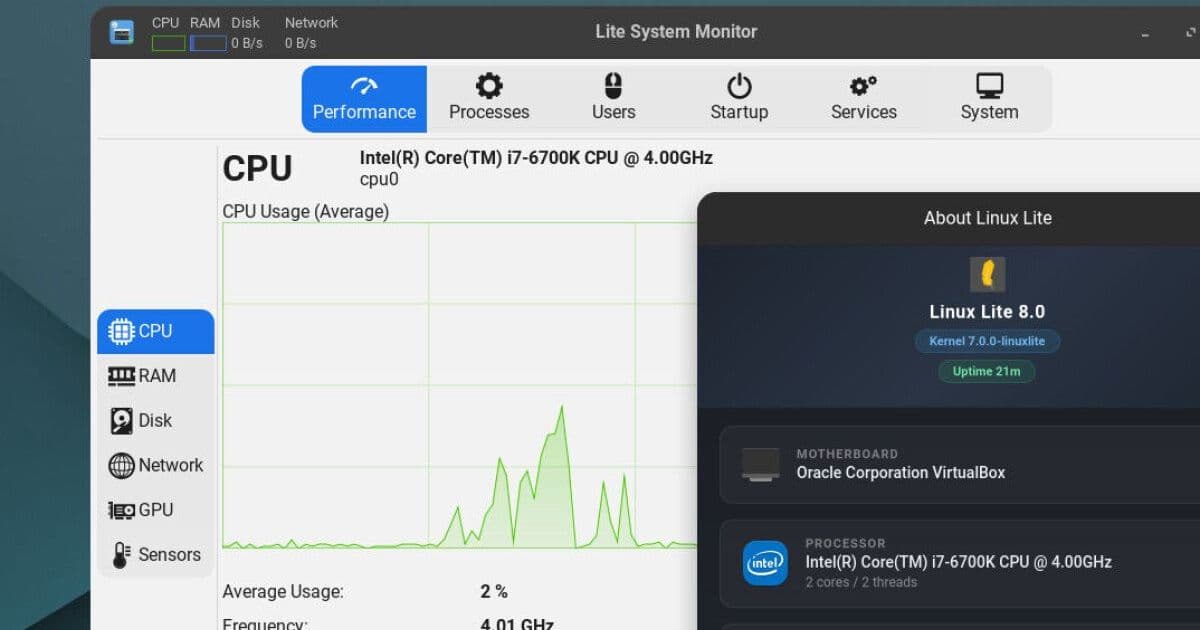This screenshot has height=630, width=1200.
Task: Click the hard disk sidebar icon
Action: pos(121,421)
